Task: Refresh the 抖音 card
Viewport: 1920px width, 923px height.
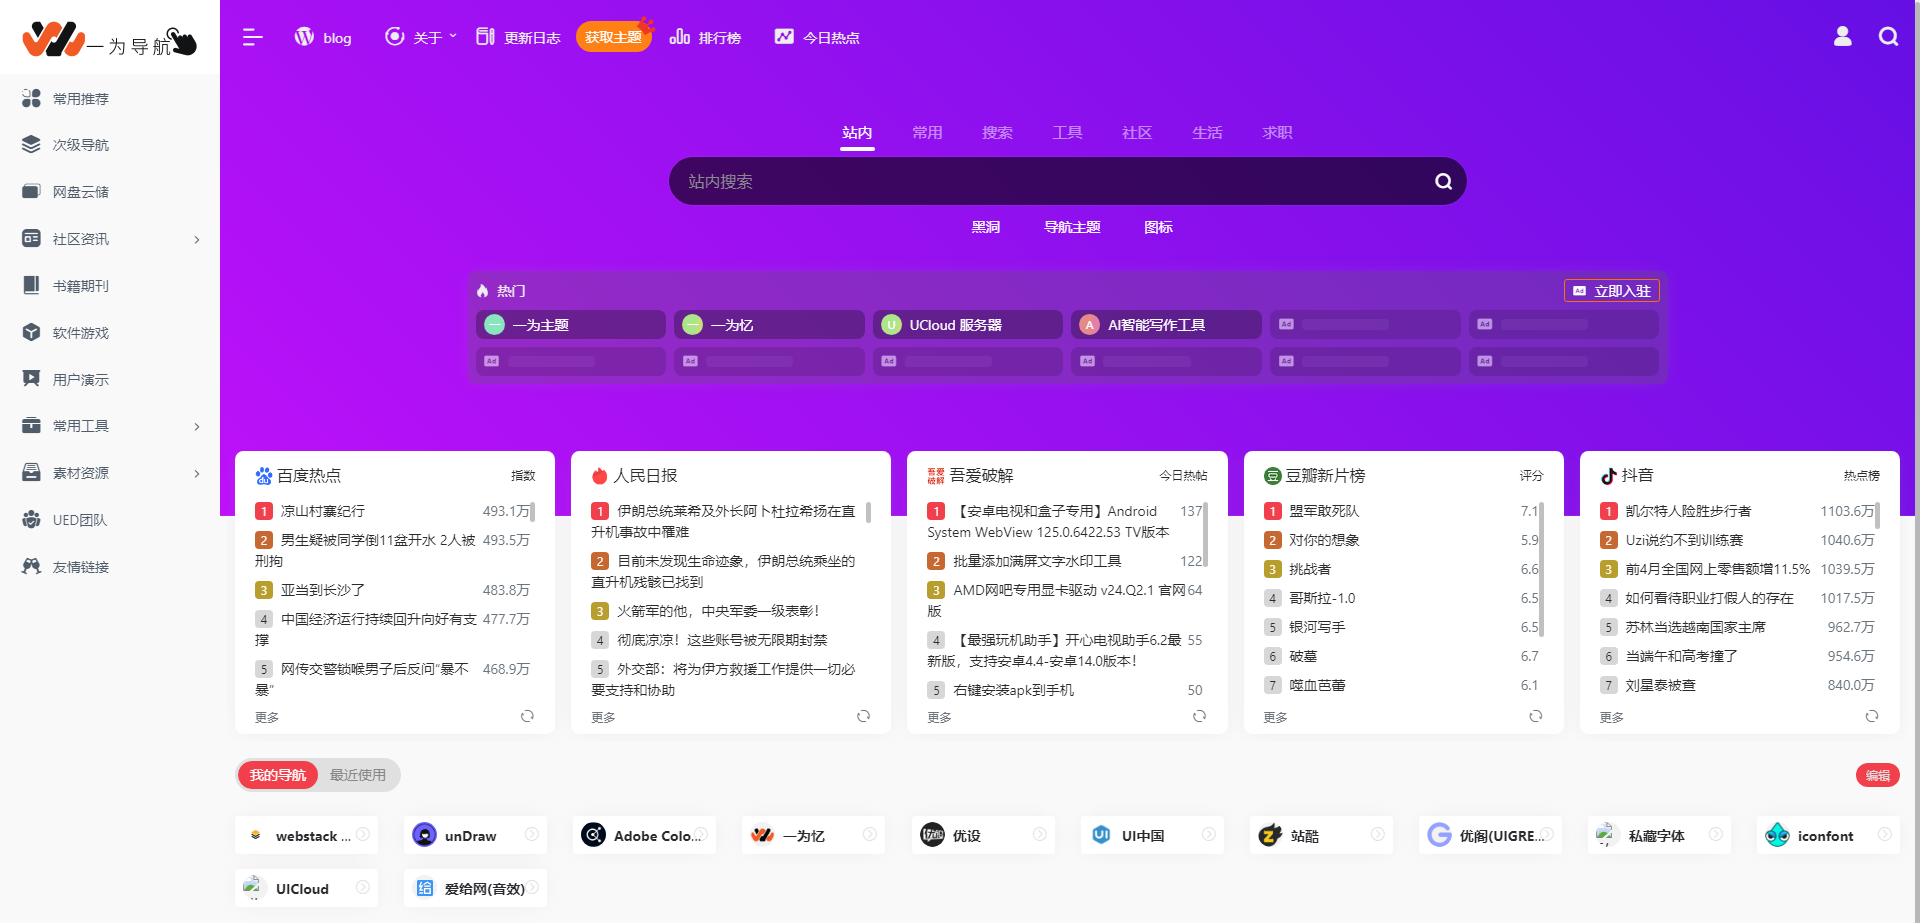Action: point(1871,716)
